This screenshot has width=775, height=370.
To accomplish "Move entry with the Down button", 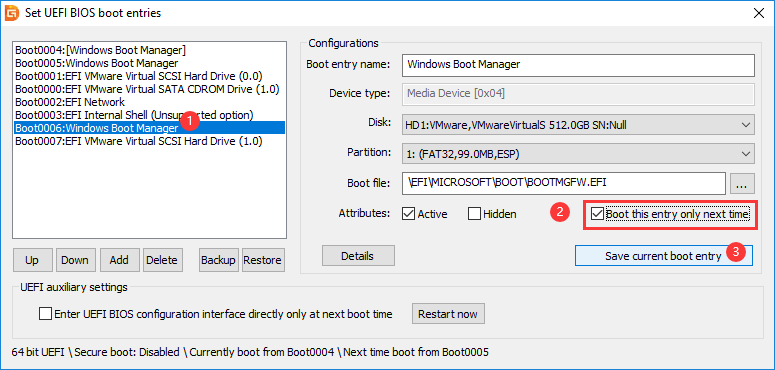I will pyautogui.click(x=75, y=260).
